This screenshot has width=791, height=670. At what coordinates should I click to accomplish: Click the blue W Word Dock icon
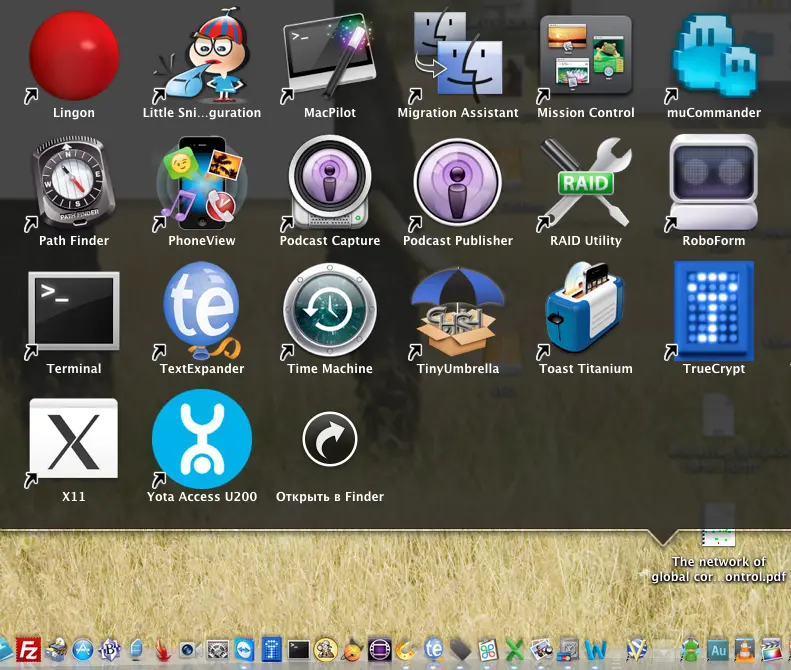click(596, 650)
